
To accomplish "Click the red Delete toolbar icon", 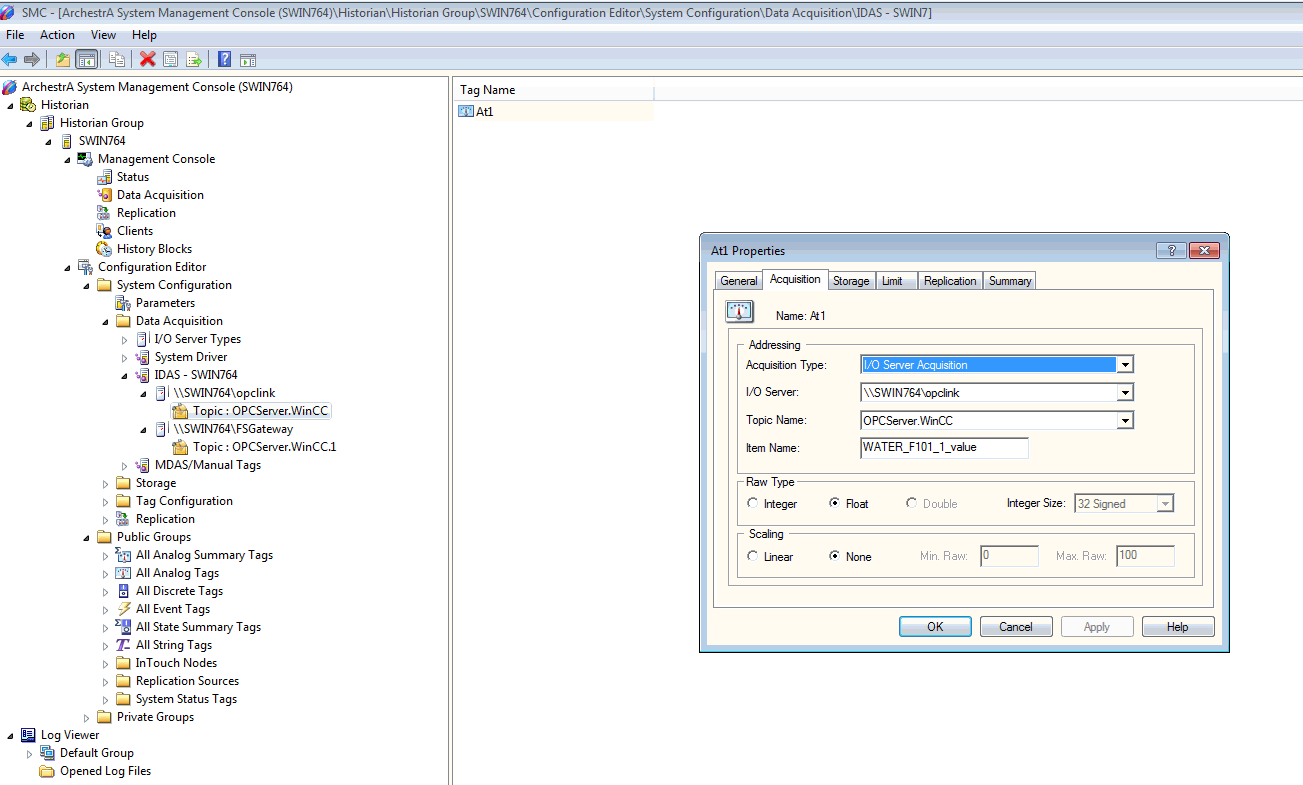I will click(x=148, y=59).
